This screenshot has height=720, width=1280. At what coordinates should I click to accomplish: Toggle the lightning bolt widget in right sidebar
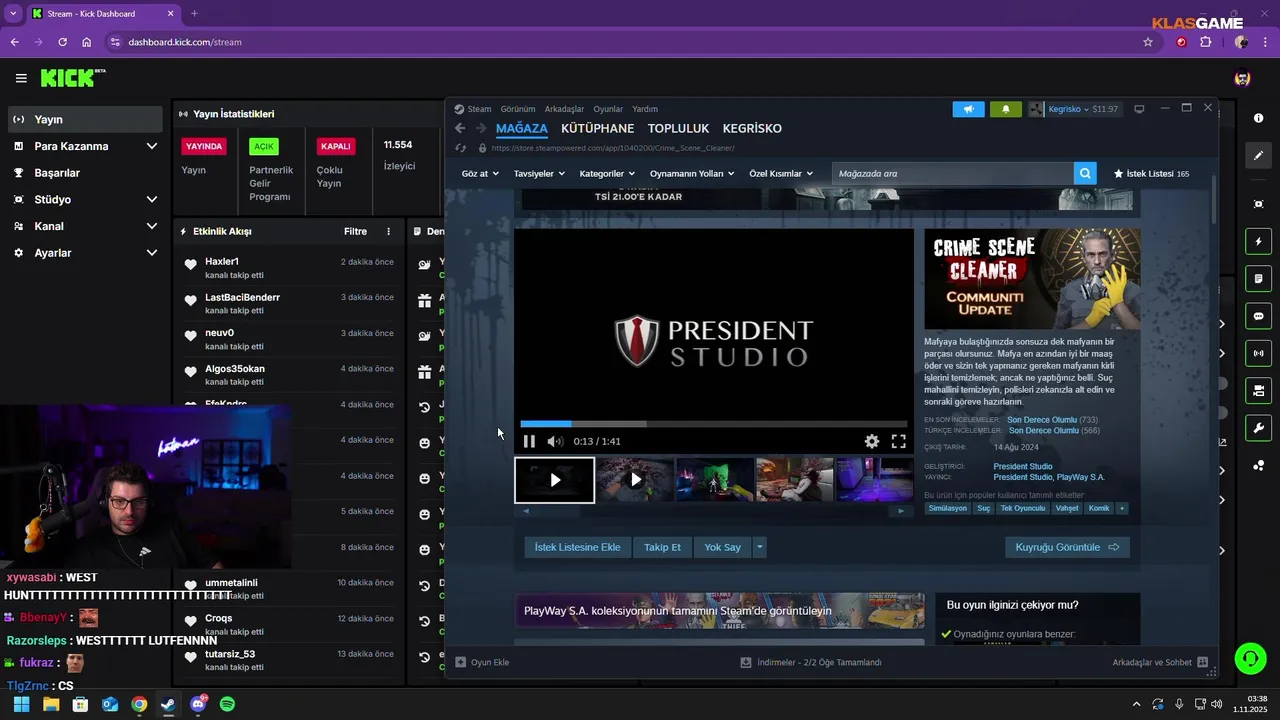point(1258,241)
